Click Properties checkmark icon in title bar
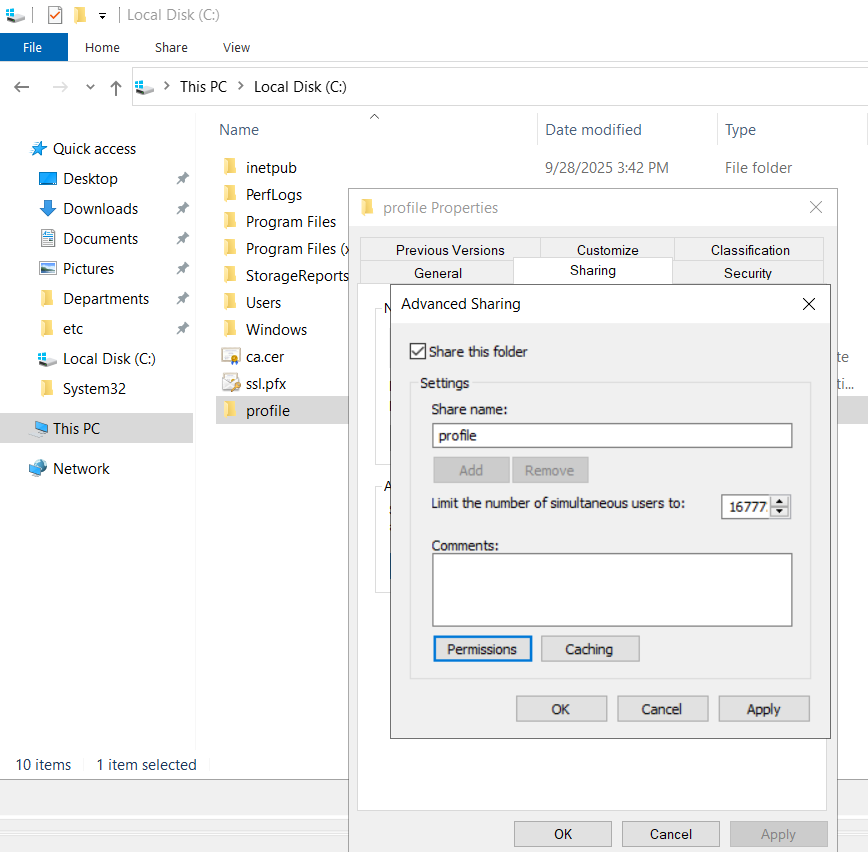The height and width of the screenshot is (852, 868). tap(55, 15)
